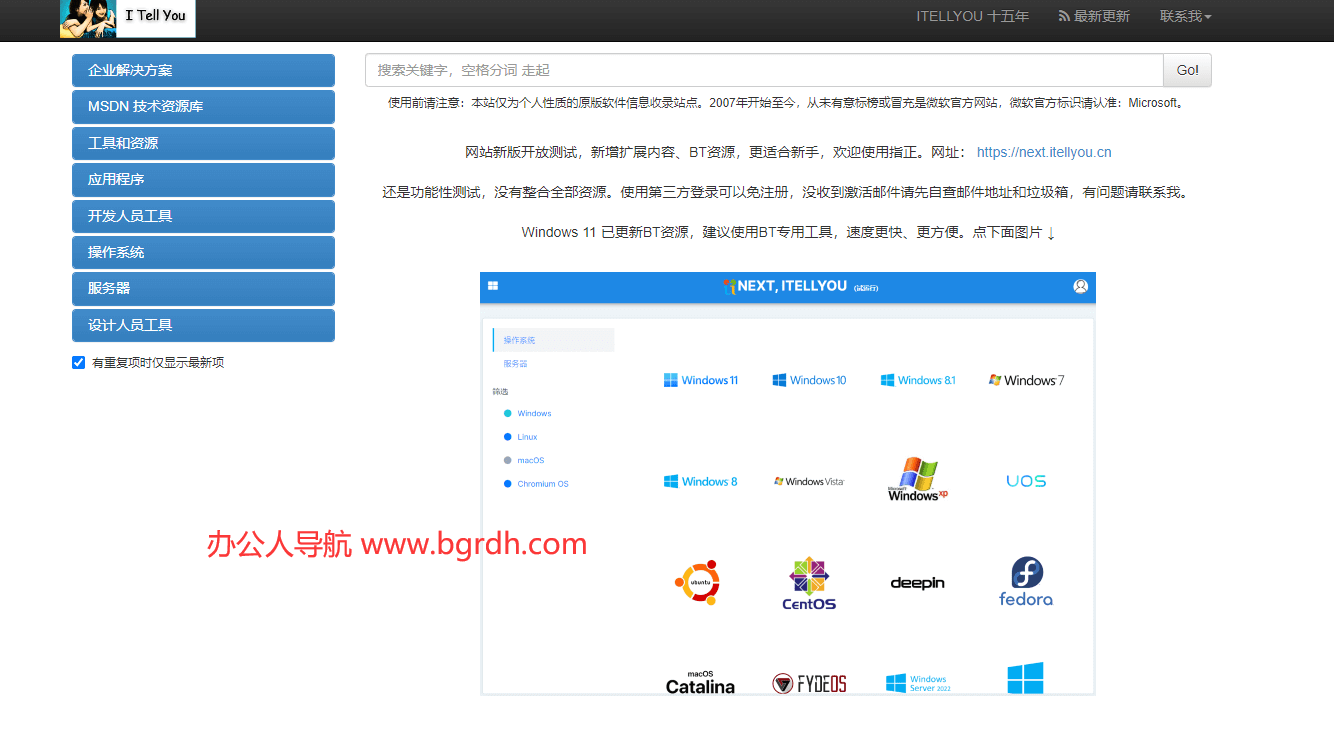
Task: Select the Windows 8.1 logo
Action: (918, 380)
